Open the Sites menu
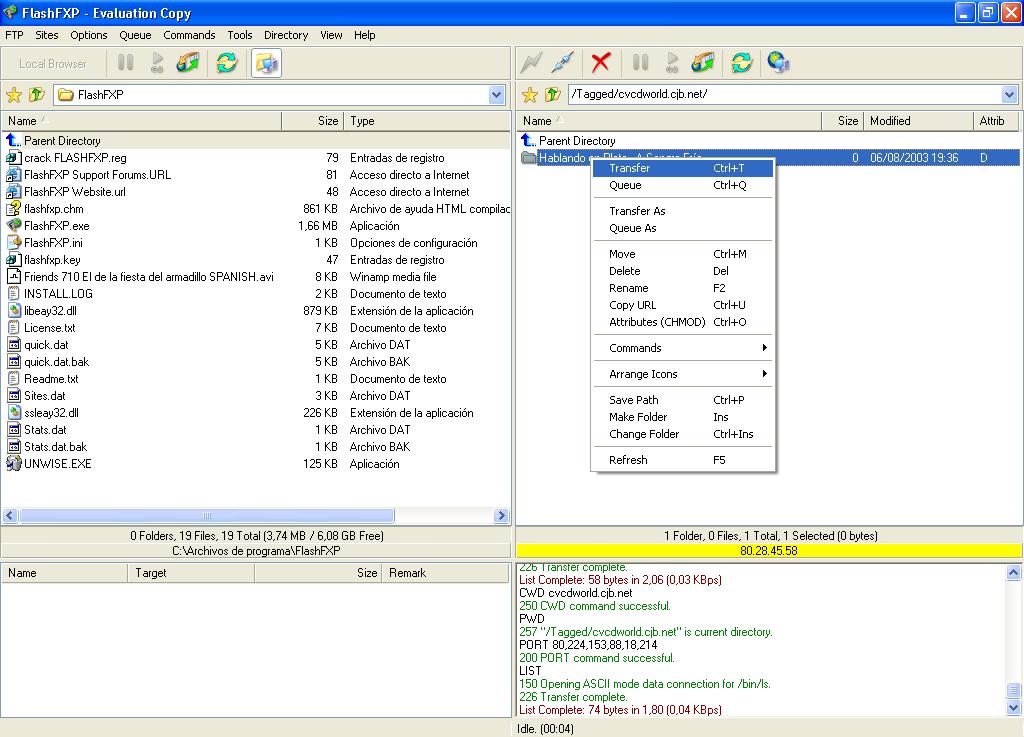 [46, 35]
